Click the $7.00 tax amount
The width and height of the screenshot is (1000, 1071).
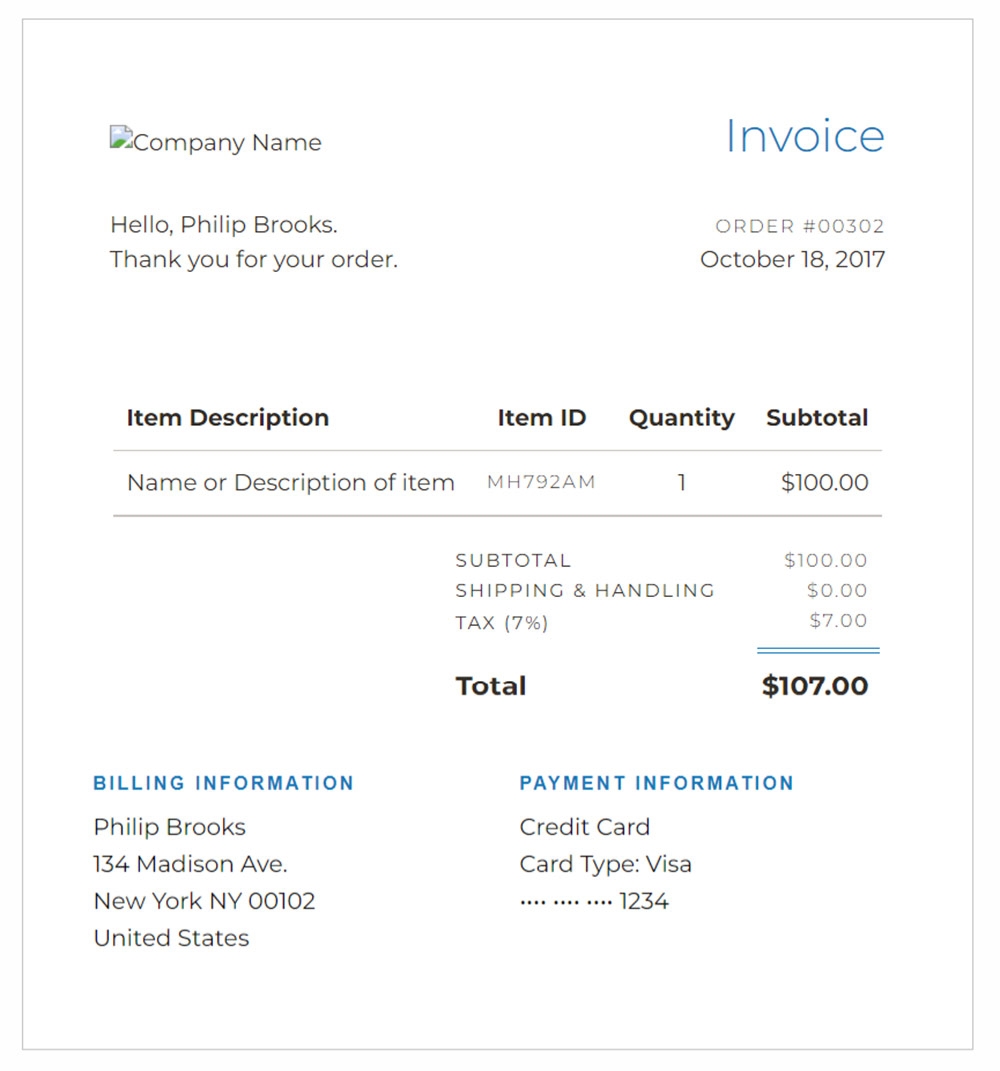(838, 621)
